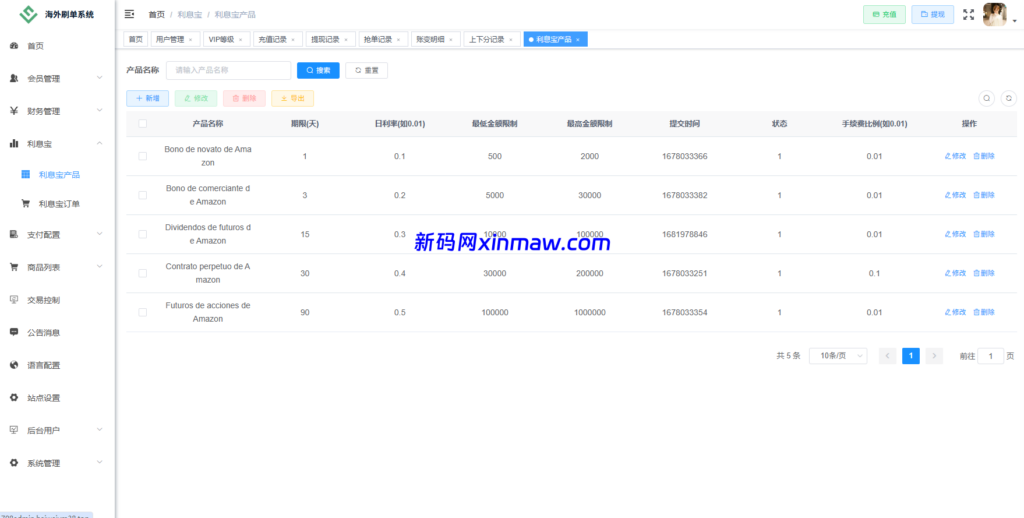The width and height of the screenshot is (1024, 518).
Task: Select all rows with header checkbox
Action: [142, 123]
